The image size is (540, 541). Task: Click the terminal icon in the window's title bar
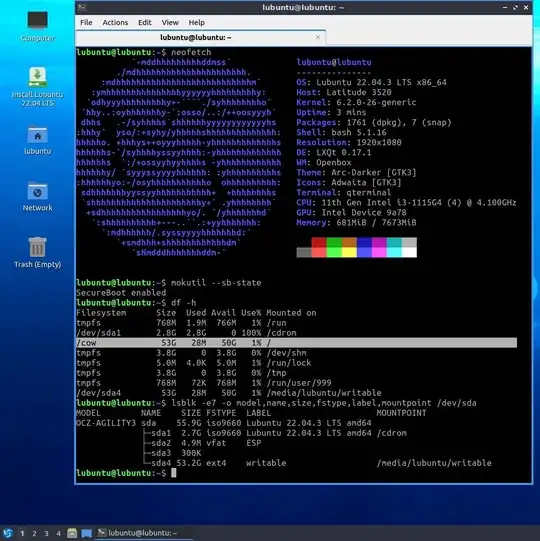pyautogui.click(x=82, y=7)
